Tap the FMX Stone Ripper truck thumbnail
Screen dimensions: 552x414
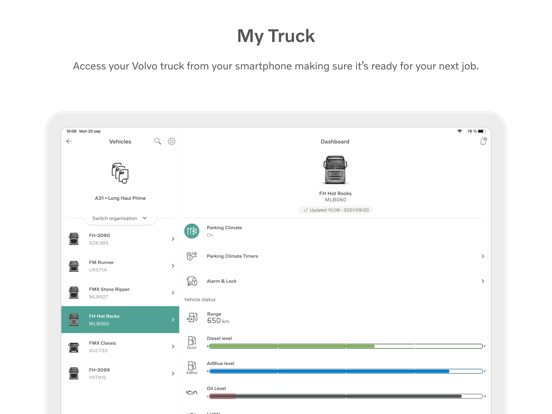tap(74, 293)
